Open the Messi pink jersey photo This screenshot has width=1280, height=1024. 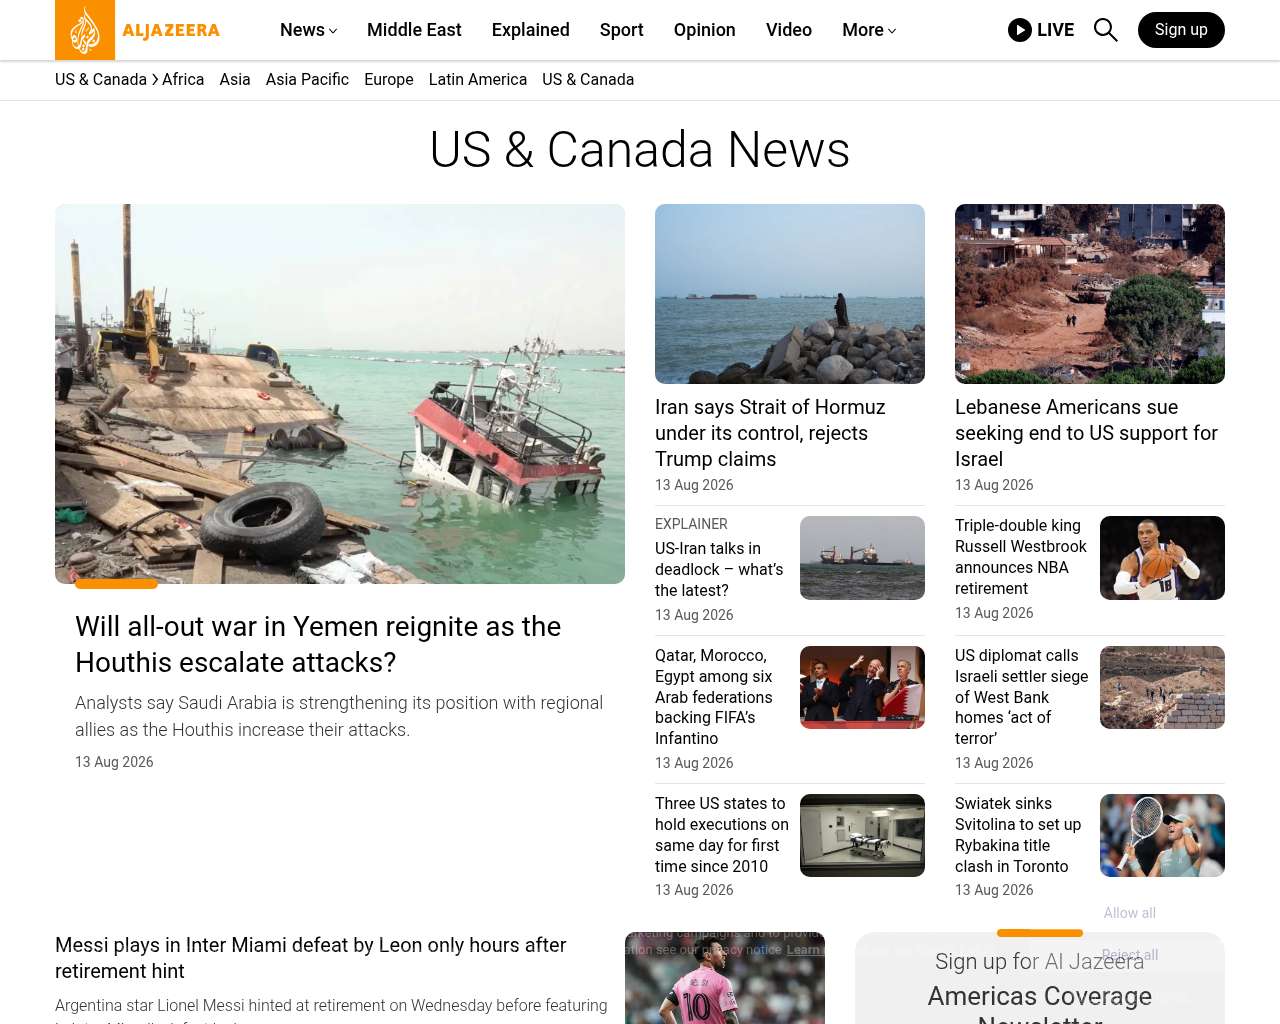[x=725, y=978]
